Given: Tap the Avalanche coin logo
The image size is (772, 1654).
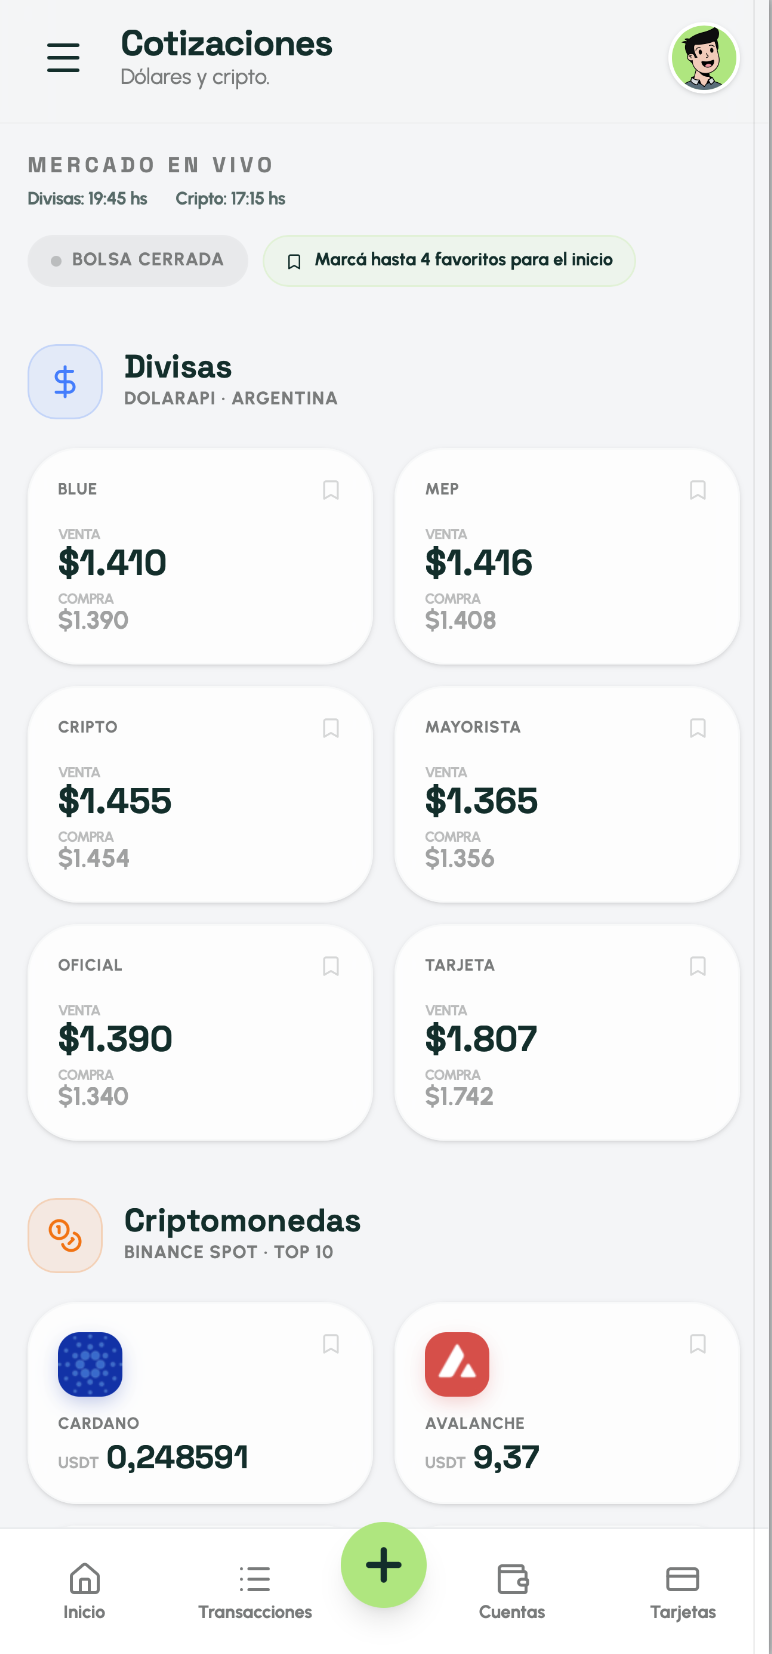Looking at the screenshot, I should (457, 1364).
